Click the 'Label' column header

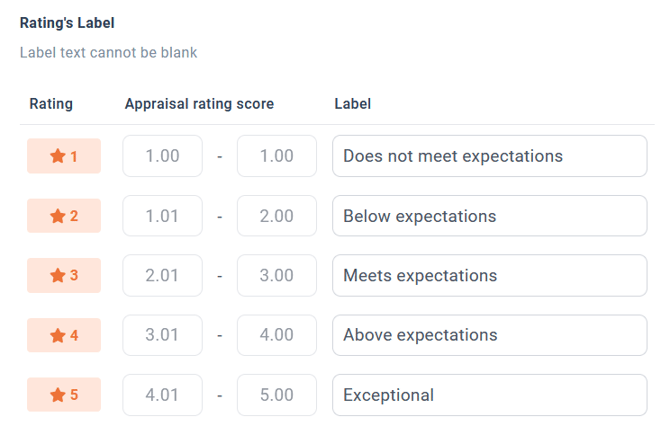coord(353,104)
